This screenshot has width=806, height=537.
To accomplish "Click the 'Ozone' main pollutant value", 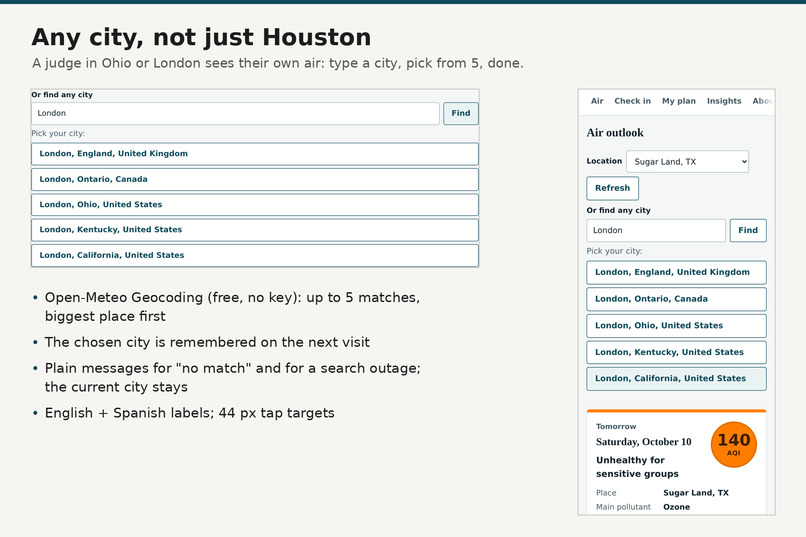I will click(676, 507).
